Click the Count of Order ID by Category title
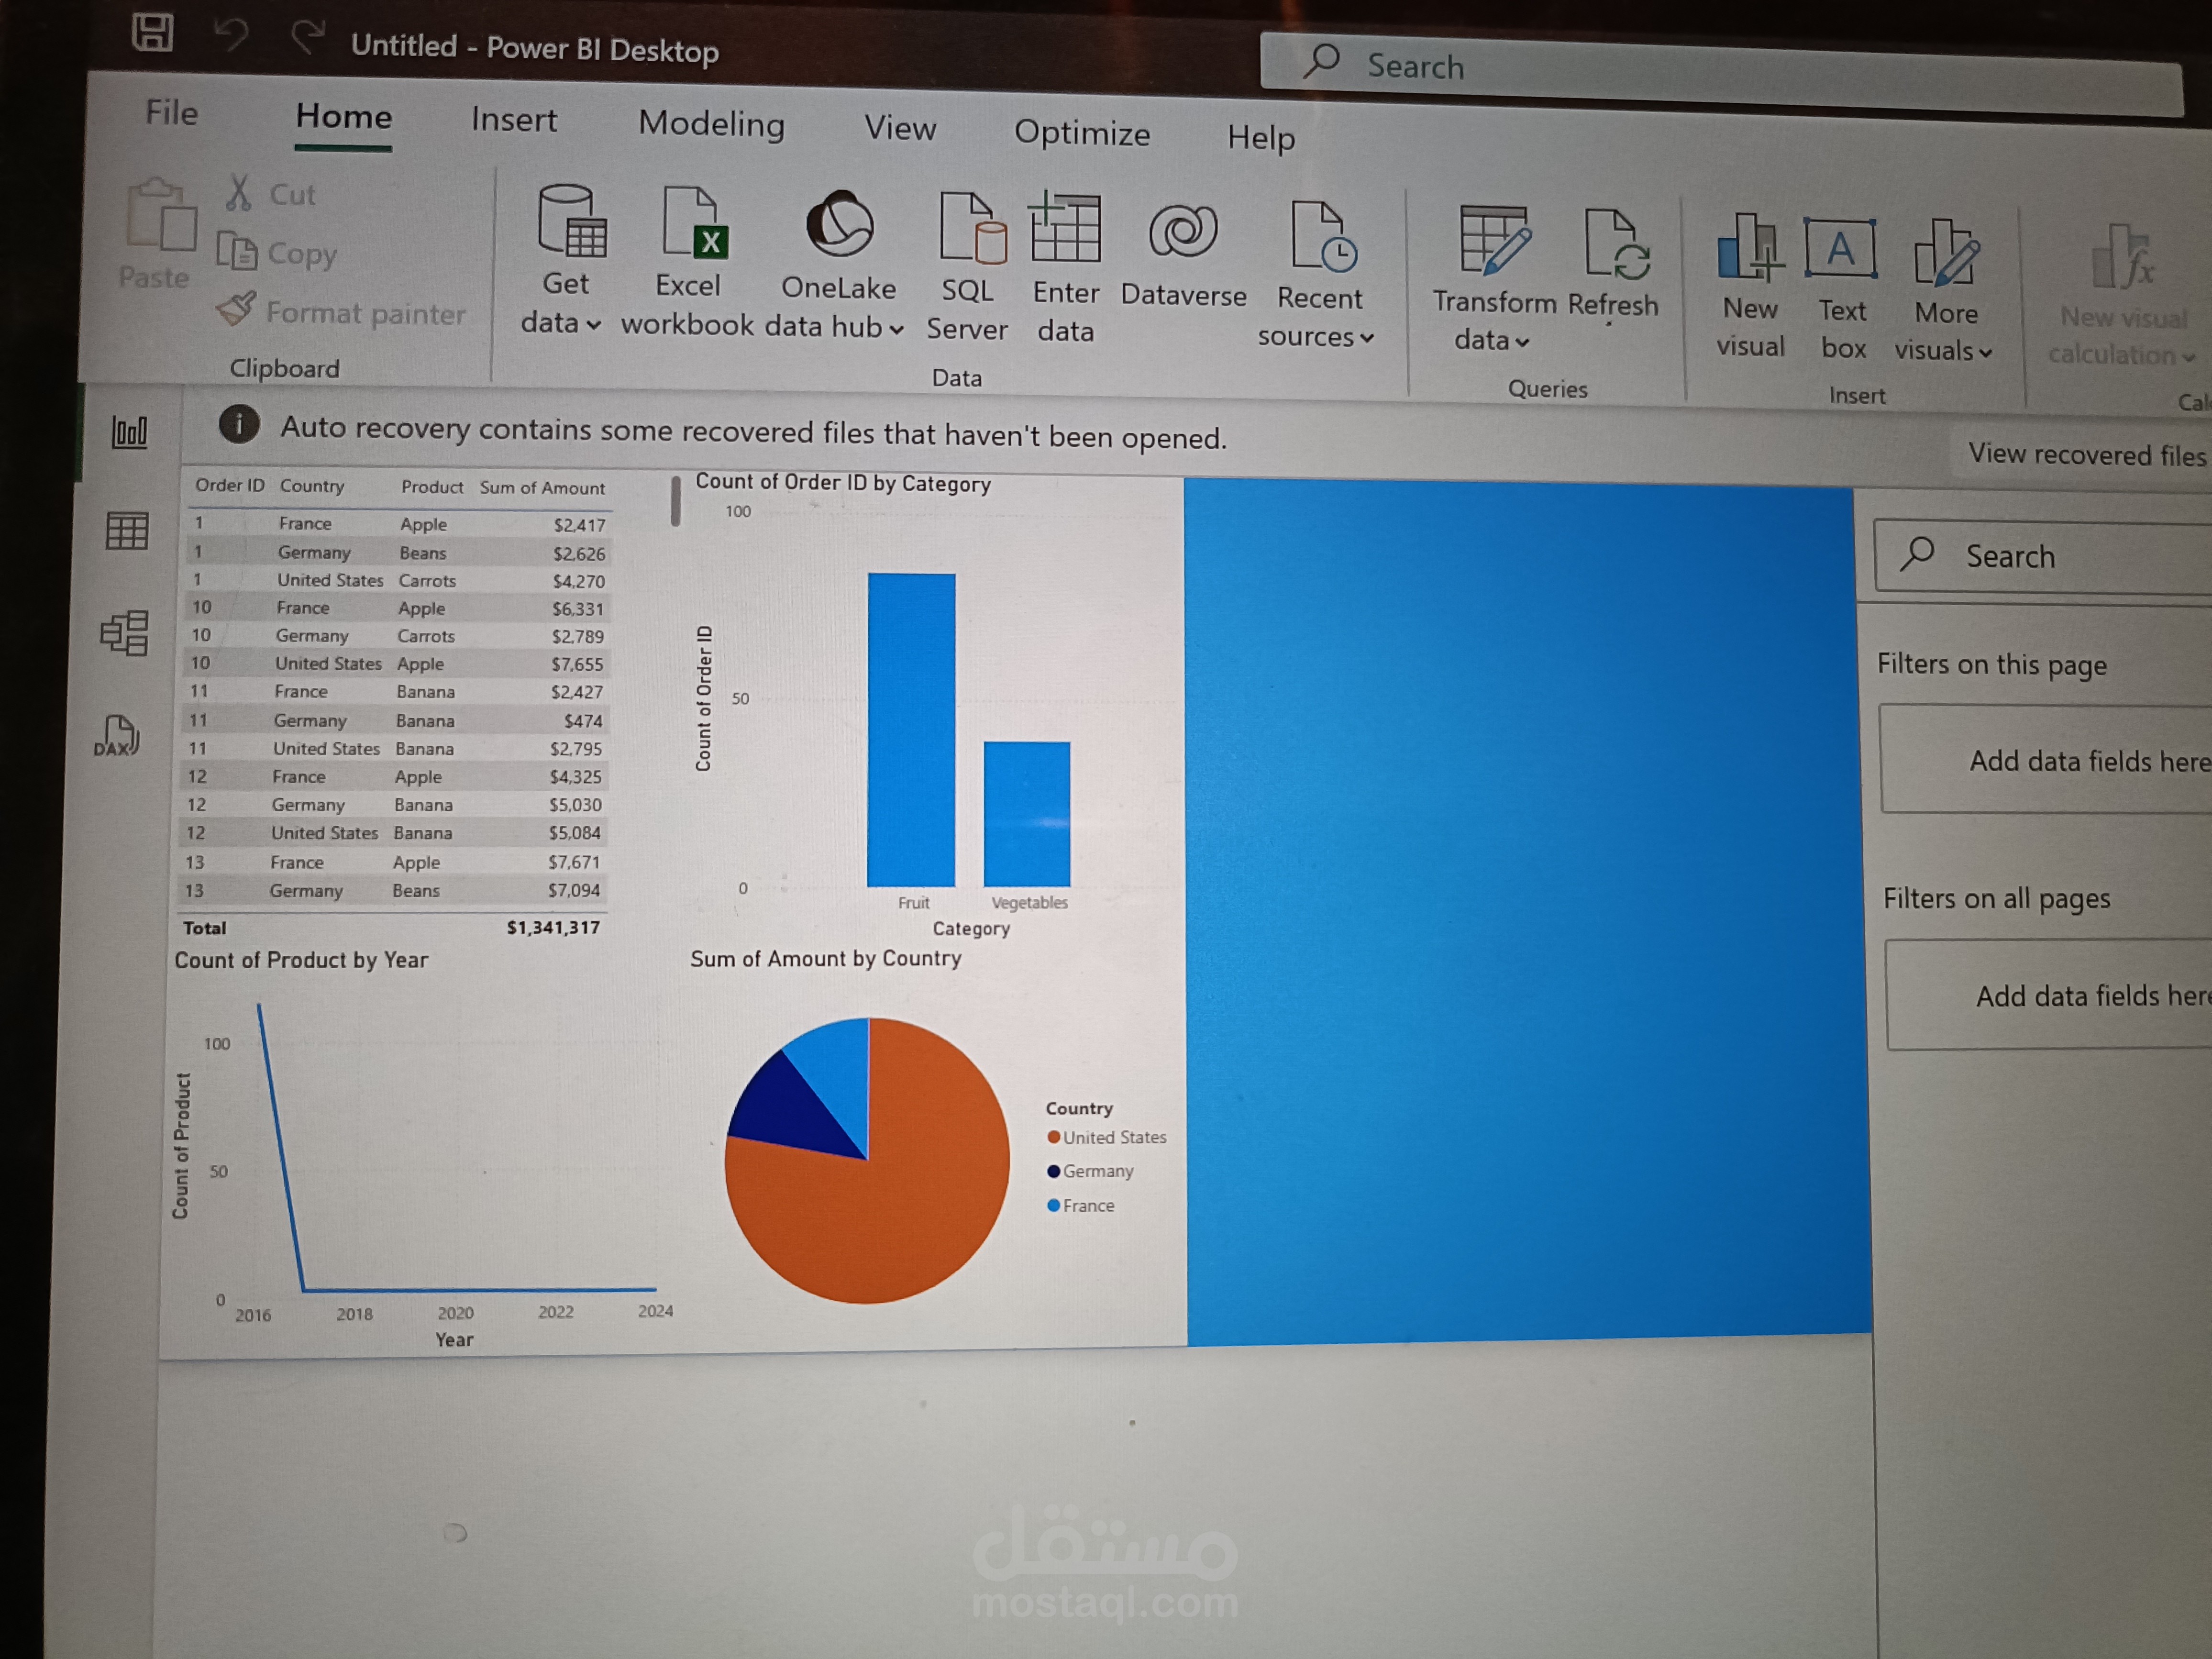The height and width of the screenshot is (1659, 2212). click(843, 483)
